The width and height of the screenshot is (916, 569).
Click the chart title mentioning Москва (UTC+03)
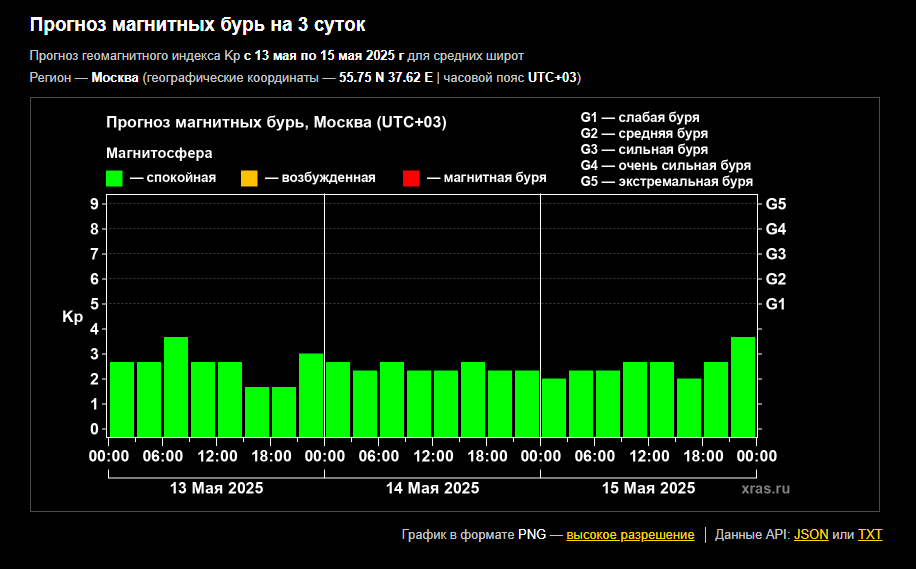coord(276,123)
